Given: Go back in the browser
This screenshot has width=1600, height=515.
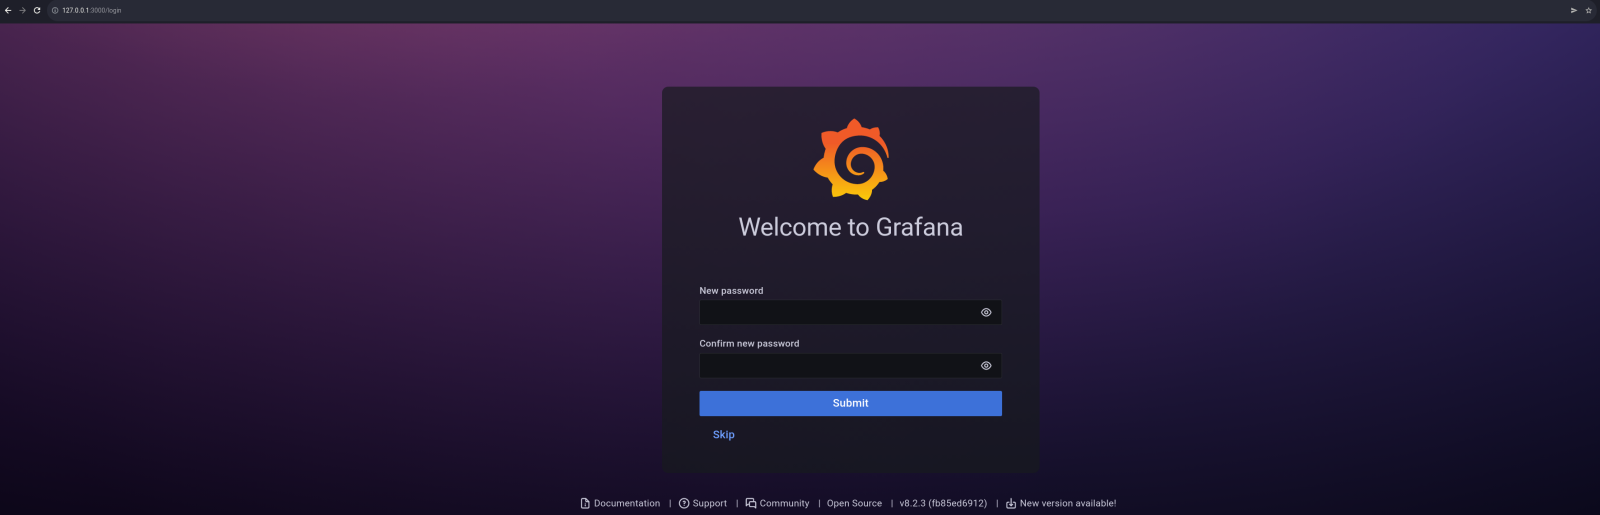Looking at the screenshot, I should pos(8,10).
